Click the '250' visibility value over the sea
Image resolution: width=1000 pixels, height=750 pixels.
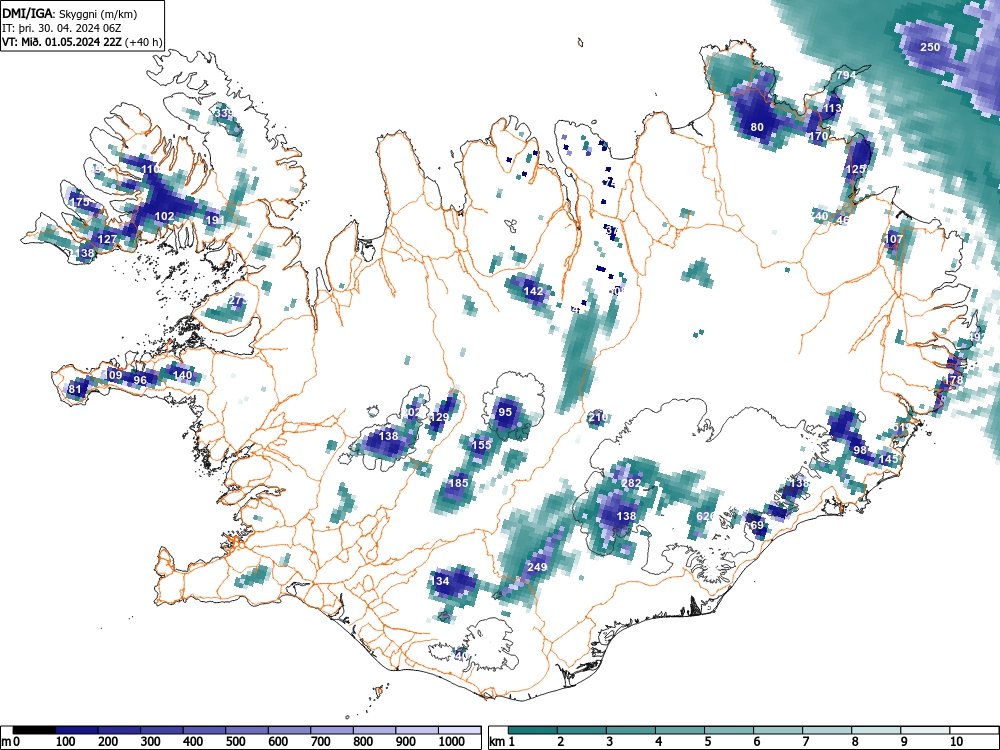click(x=930, y=47)
